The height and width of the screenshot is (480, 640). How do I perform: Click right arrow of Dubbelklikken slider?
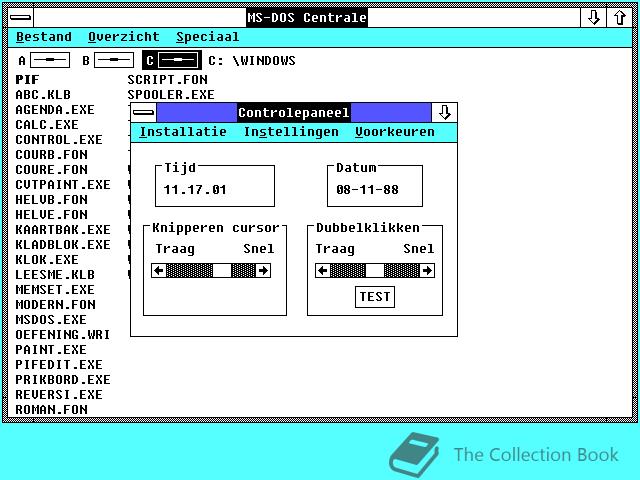427,270
